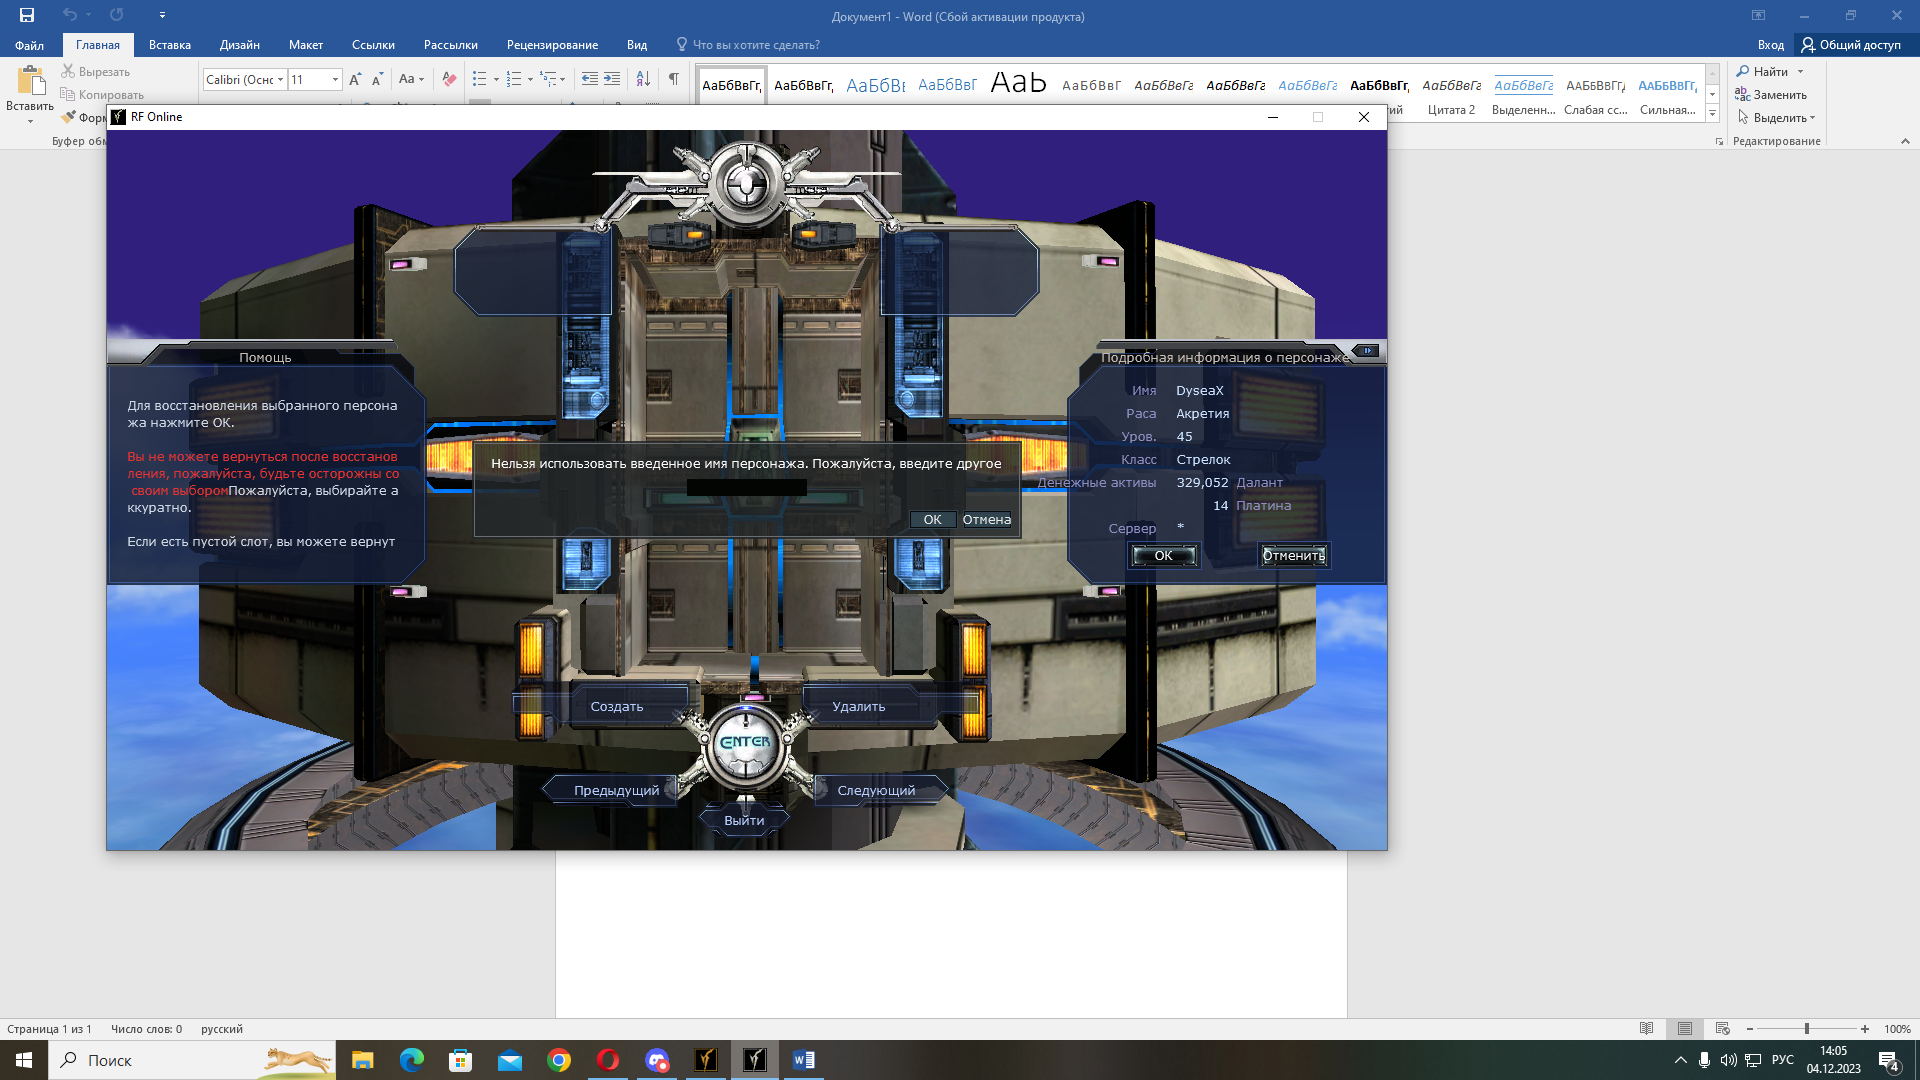Click the 100% zoom level indicator
Image resolution: width=1920 pixels, height=1080 pixels.
coord(1897,1029)
